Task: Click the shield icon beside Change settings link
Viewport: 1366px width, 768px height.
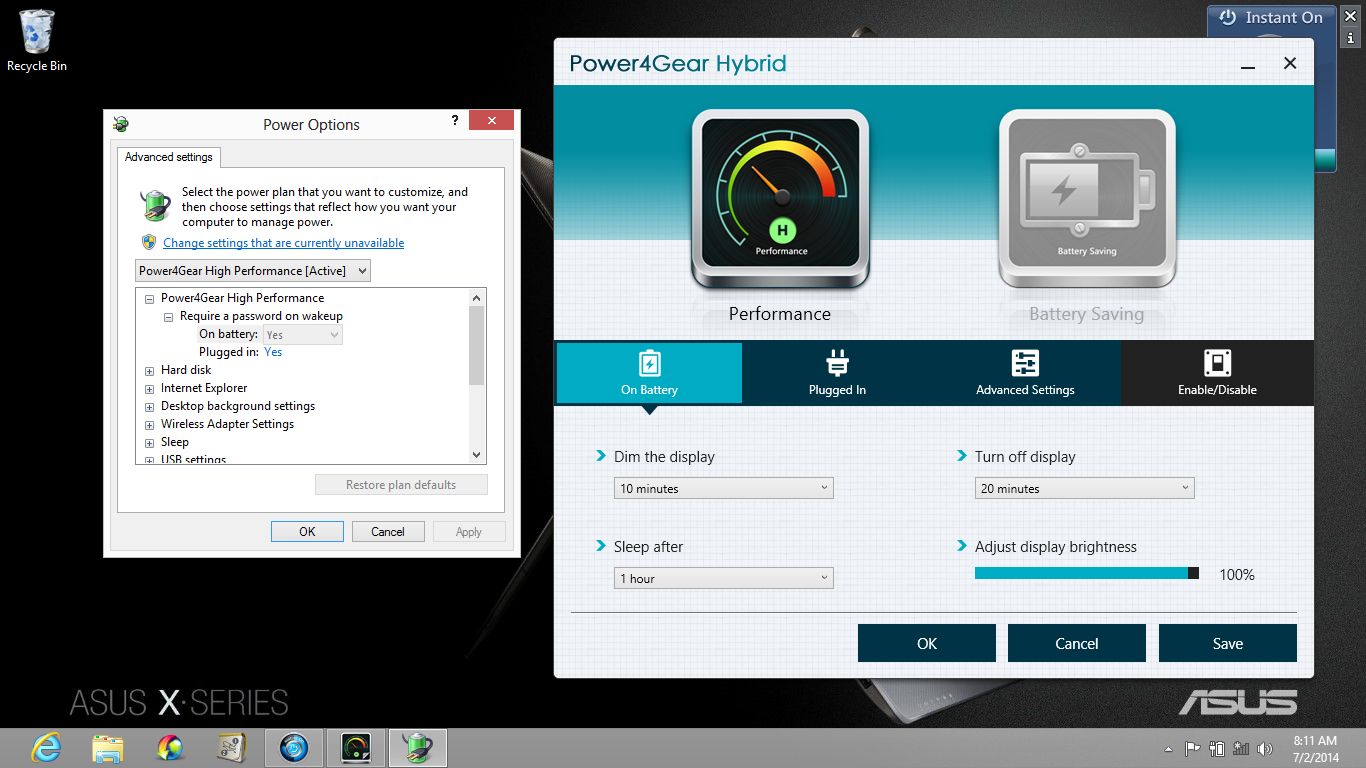Action: 149,242
